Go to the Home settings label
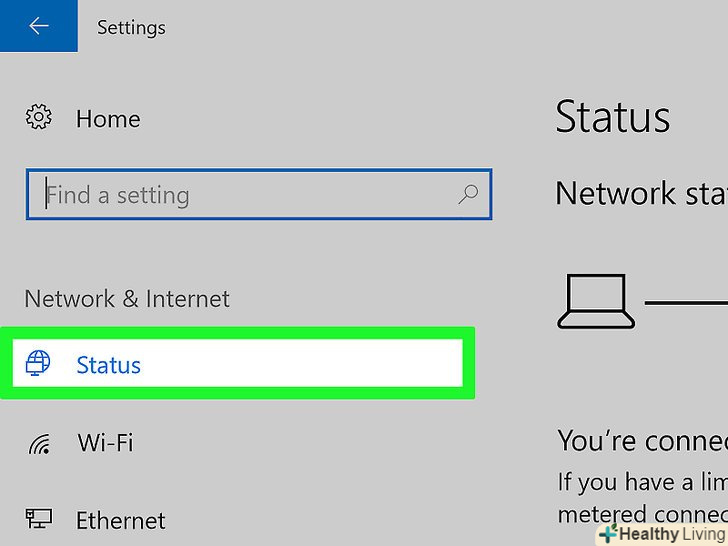Viewport: 728px width, 546px height. coord(108,119)
